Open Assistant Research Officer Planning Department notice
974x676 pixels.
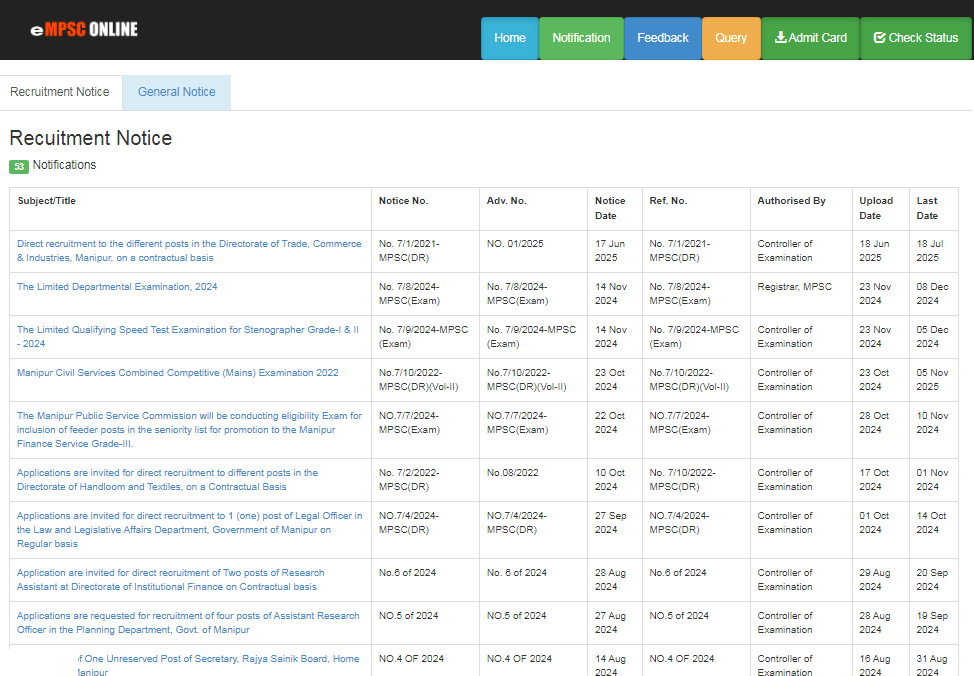click(x=188, y=623)
